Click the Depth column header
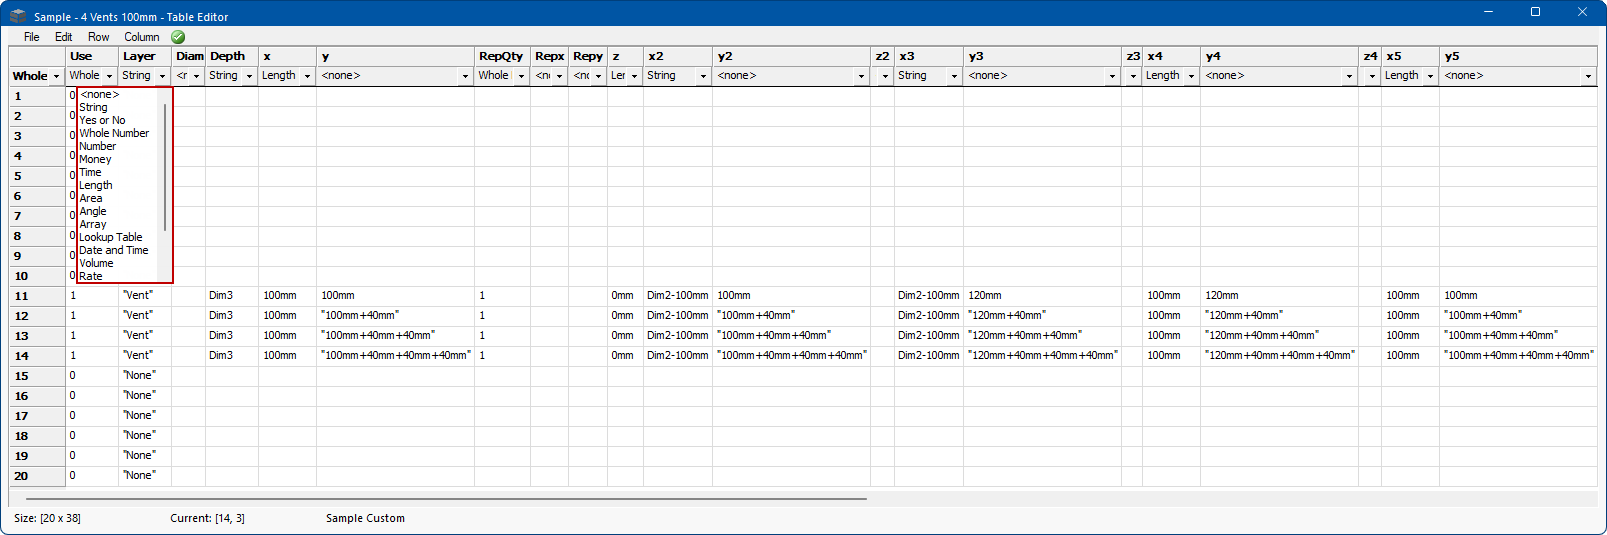This screenshot has height=535, width=1607. click(228, 56)
